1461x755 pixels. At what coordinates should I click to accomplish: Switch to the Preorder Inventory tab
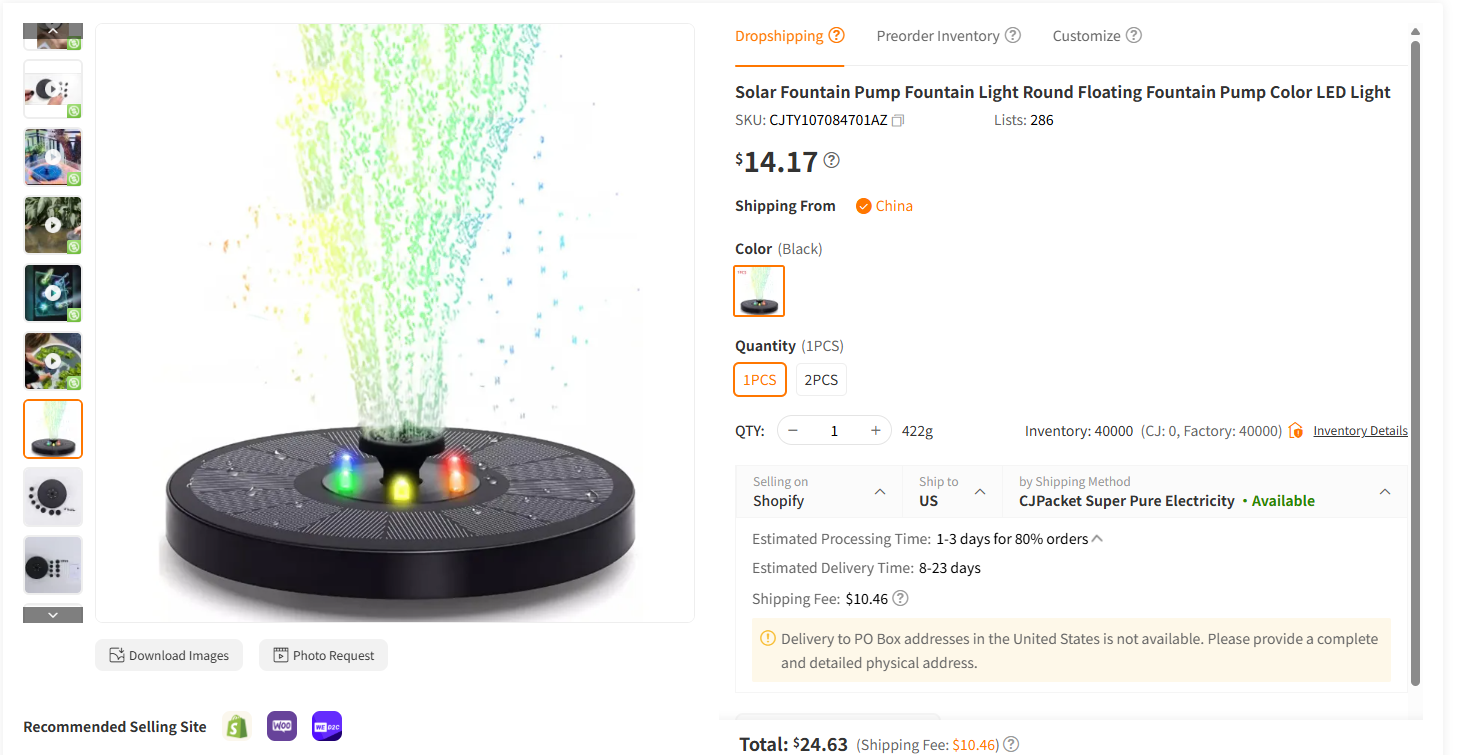coord(937,35)
